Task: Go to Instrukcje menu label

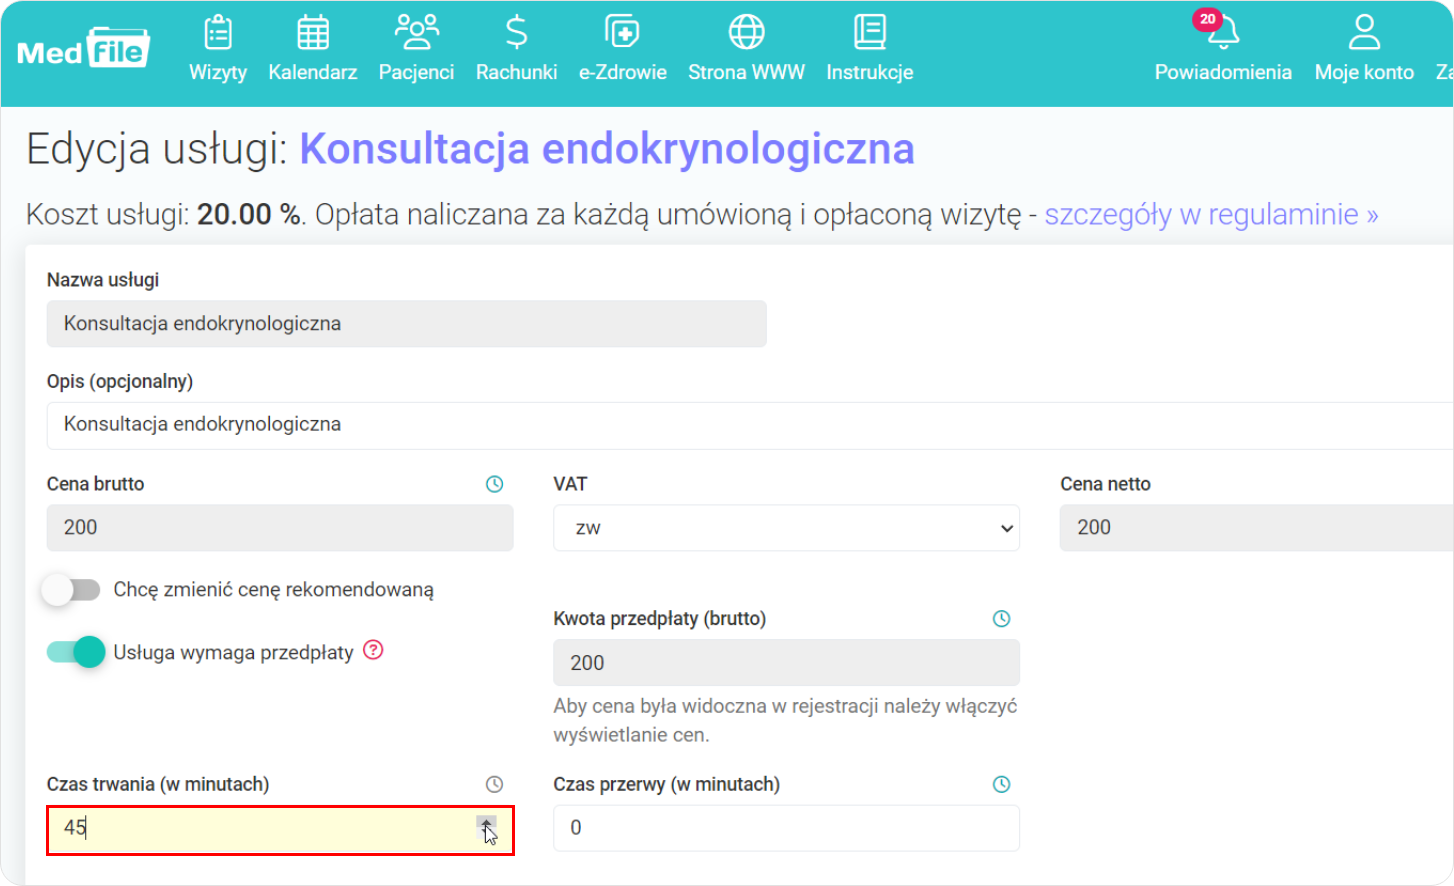Action: [x=870, y=72]
